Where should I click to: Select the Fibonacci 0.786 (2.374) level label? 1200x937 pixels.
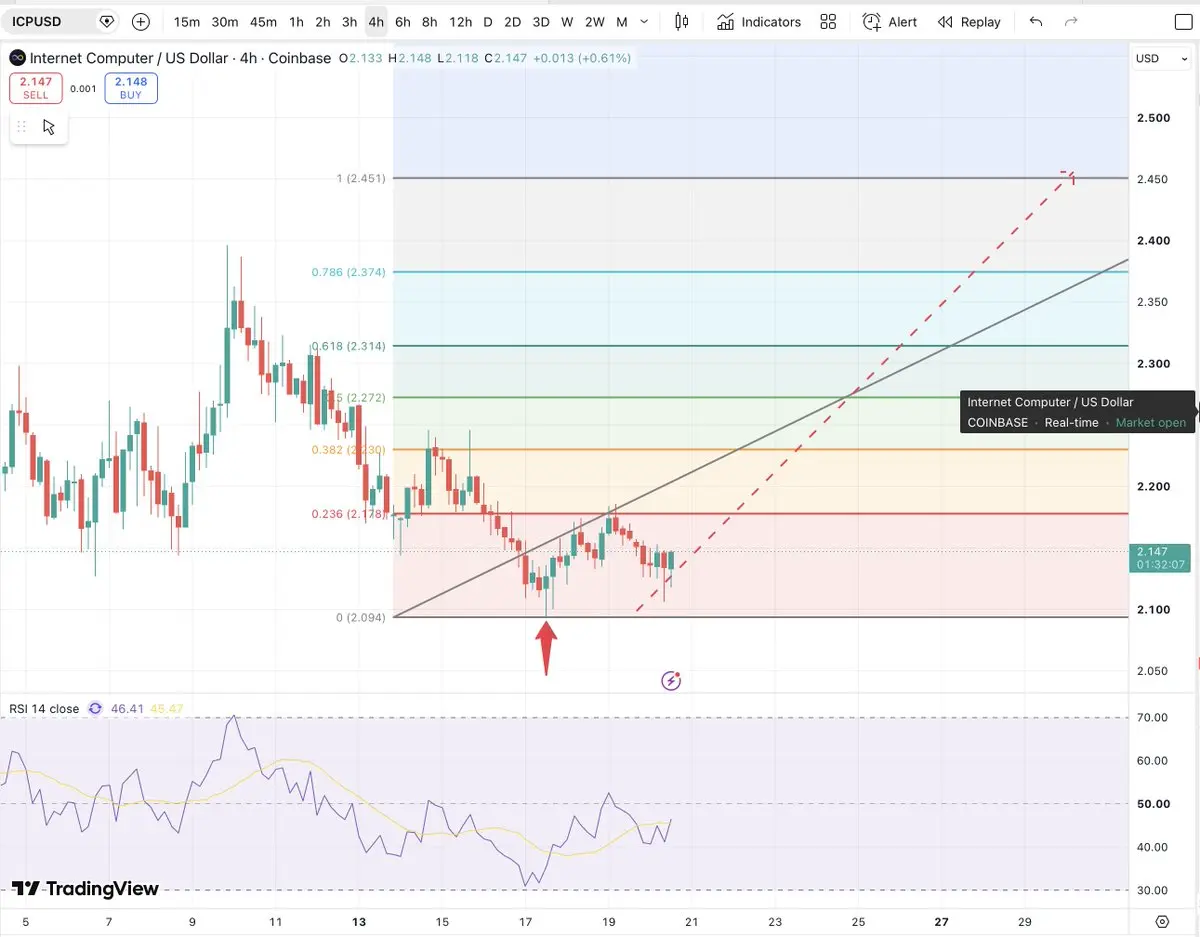(346, 272)
